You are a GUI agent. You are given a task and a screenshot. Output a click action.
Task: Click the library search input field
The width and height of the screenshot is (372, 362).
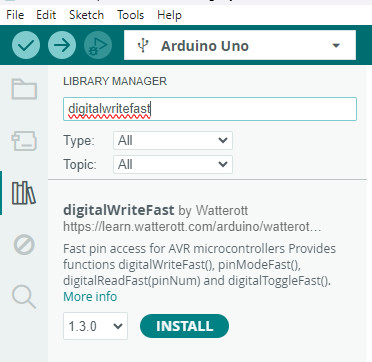pos(210,109)
